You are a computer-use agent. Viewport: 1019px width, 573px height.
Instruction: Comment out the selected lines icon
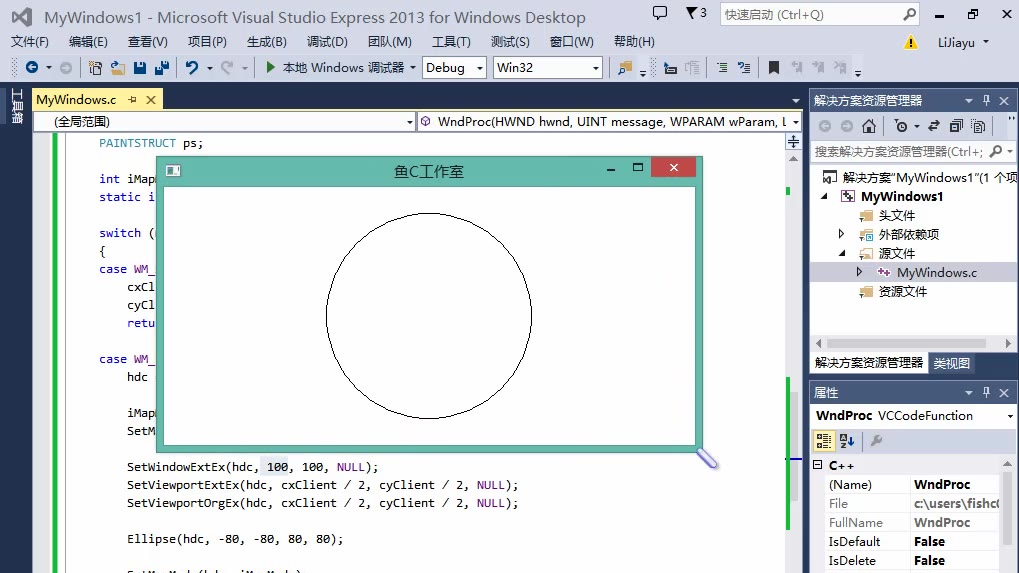tap(722, 68)
